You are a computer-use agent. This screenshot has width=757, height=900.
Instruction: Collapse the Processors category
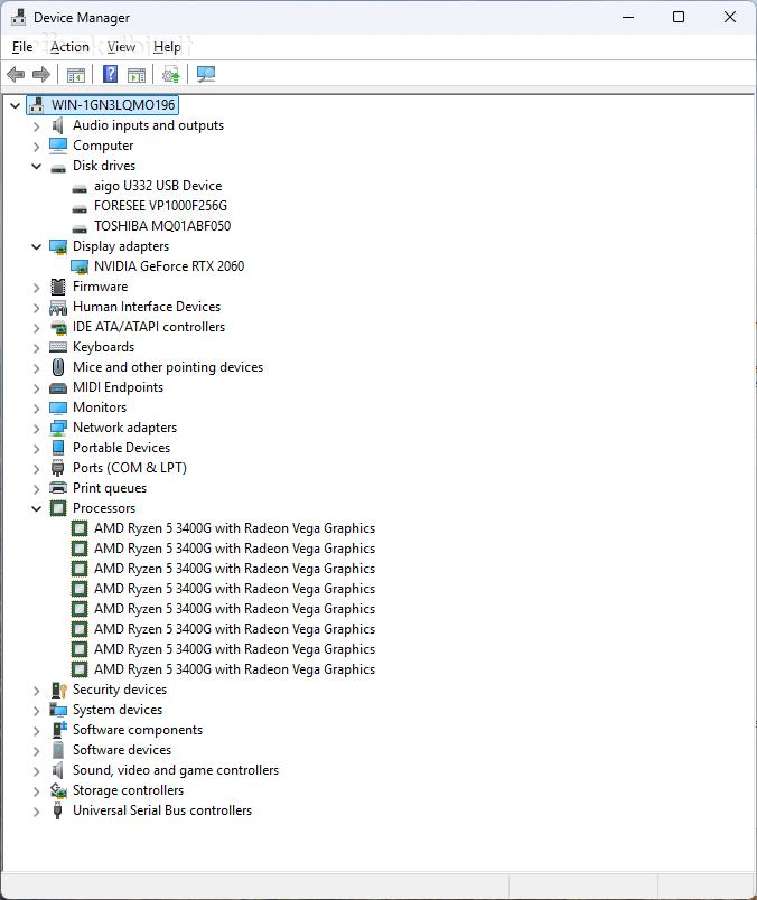click(36, 509)
